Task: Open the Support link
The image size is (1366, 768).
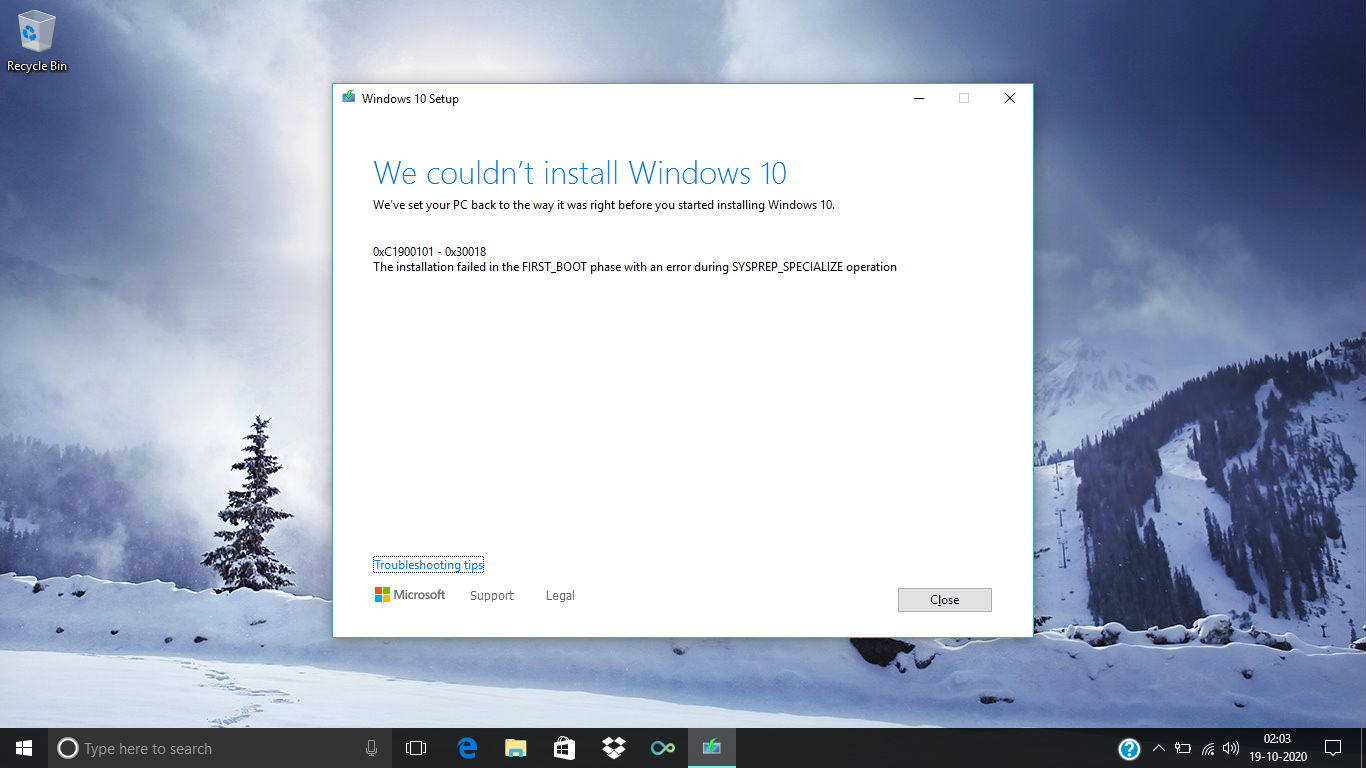Action: click(492, 595)
